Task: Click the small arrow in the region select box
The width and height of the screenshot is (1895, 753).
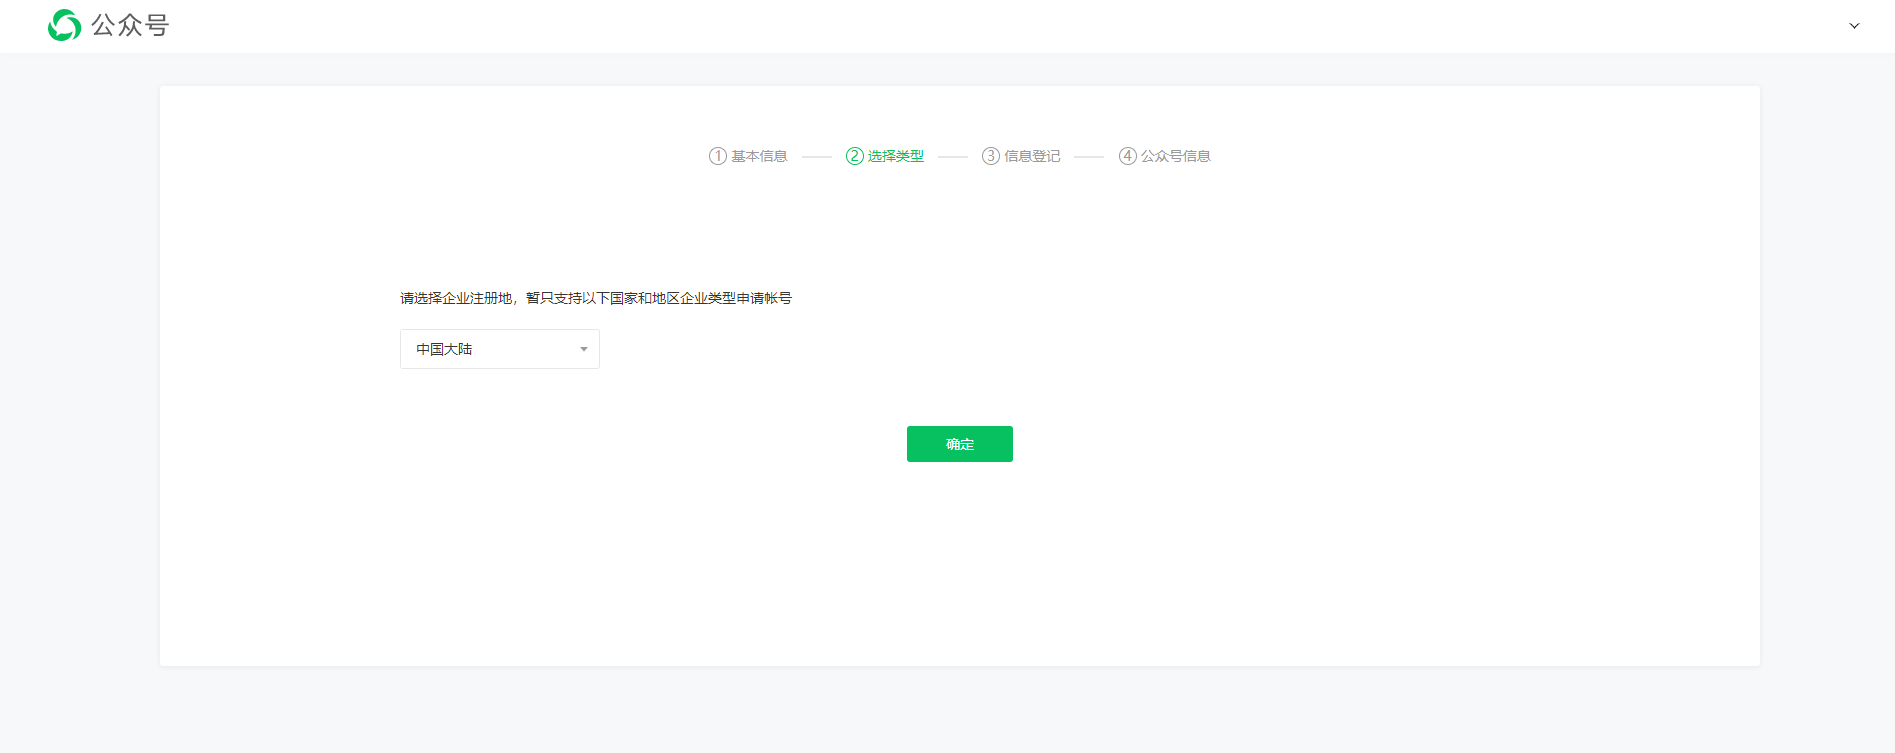Action: (584, 349)
